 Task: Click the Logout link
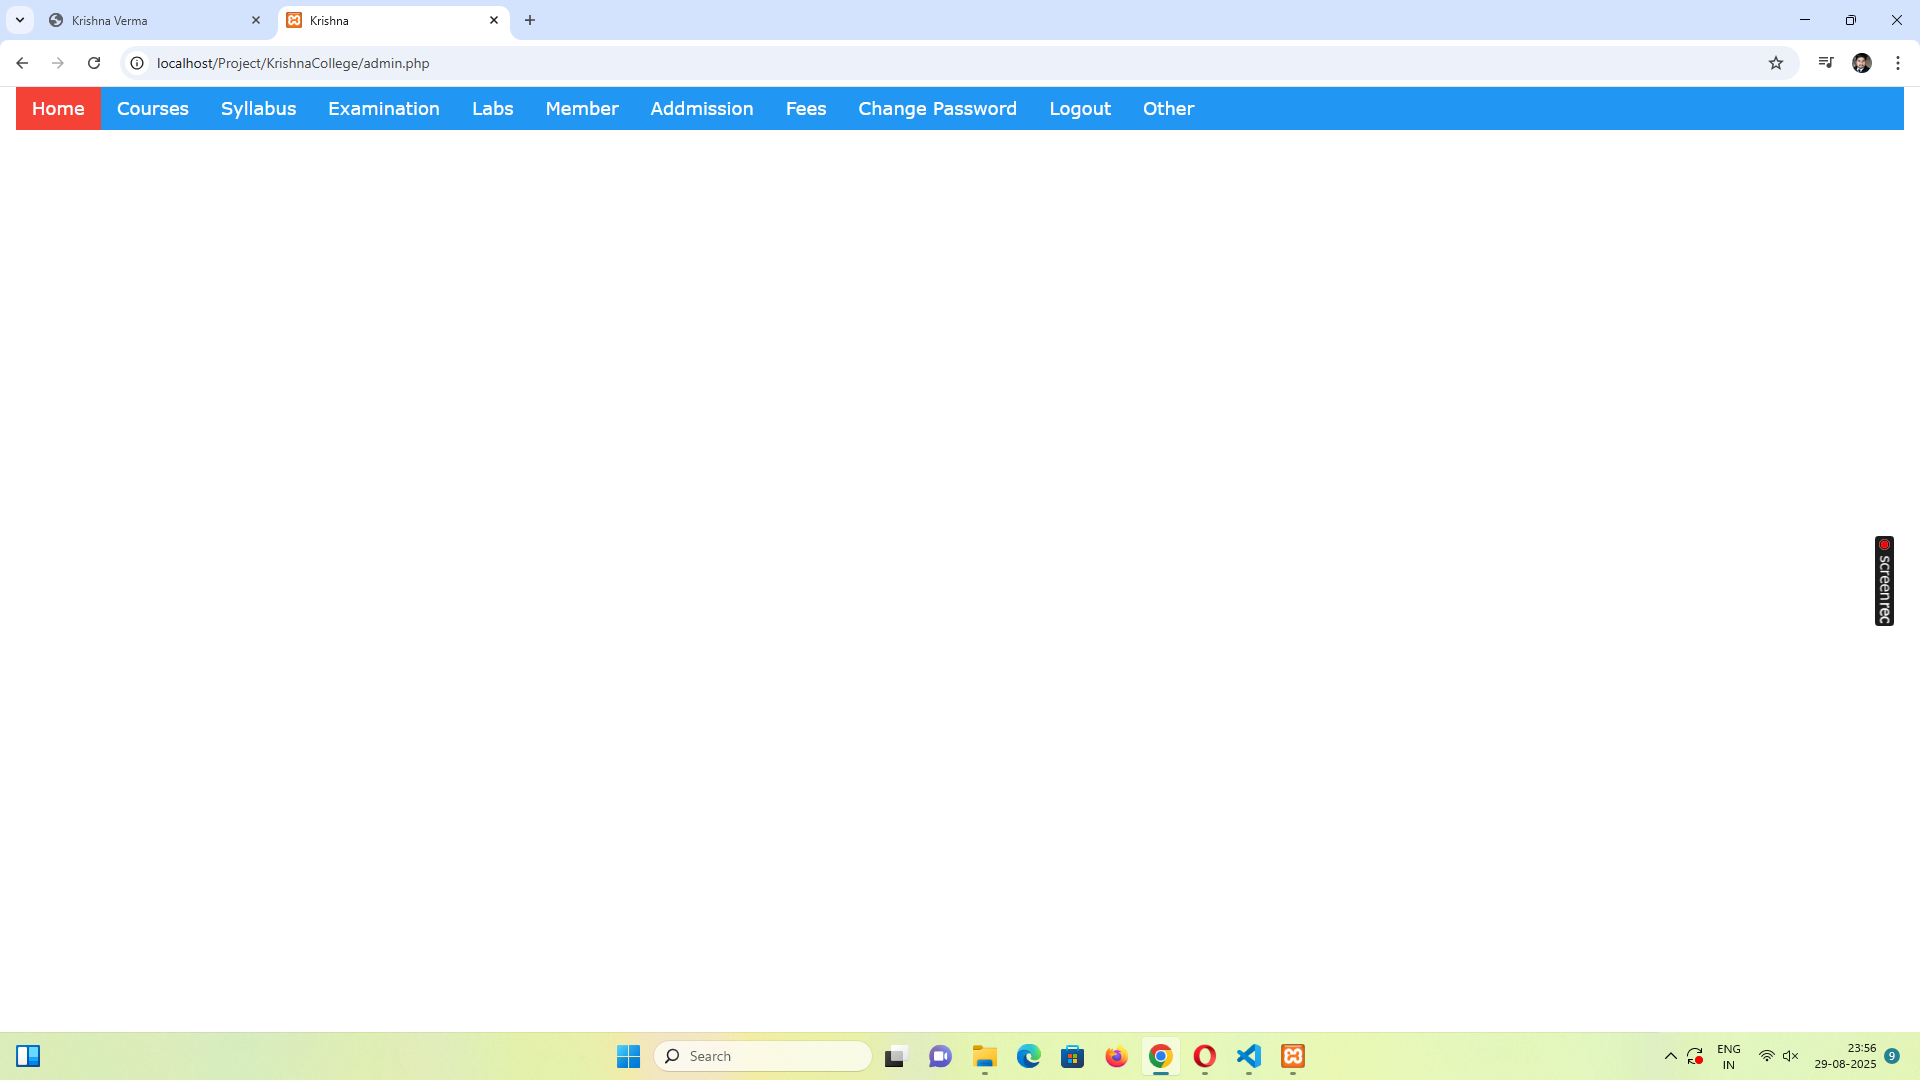tap(1080, 108)
